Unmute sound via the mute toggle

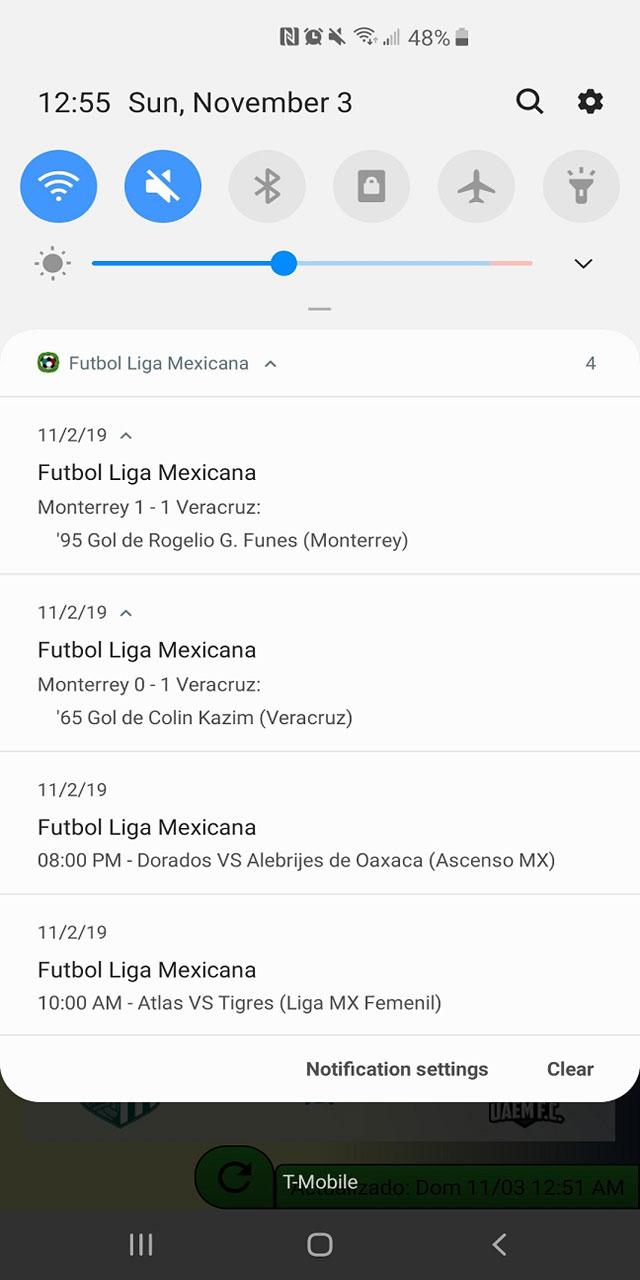pos(162,186)
